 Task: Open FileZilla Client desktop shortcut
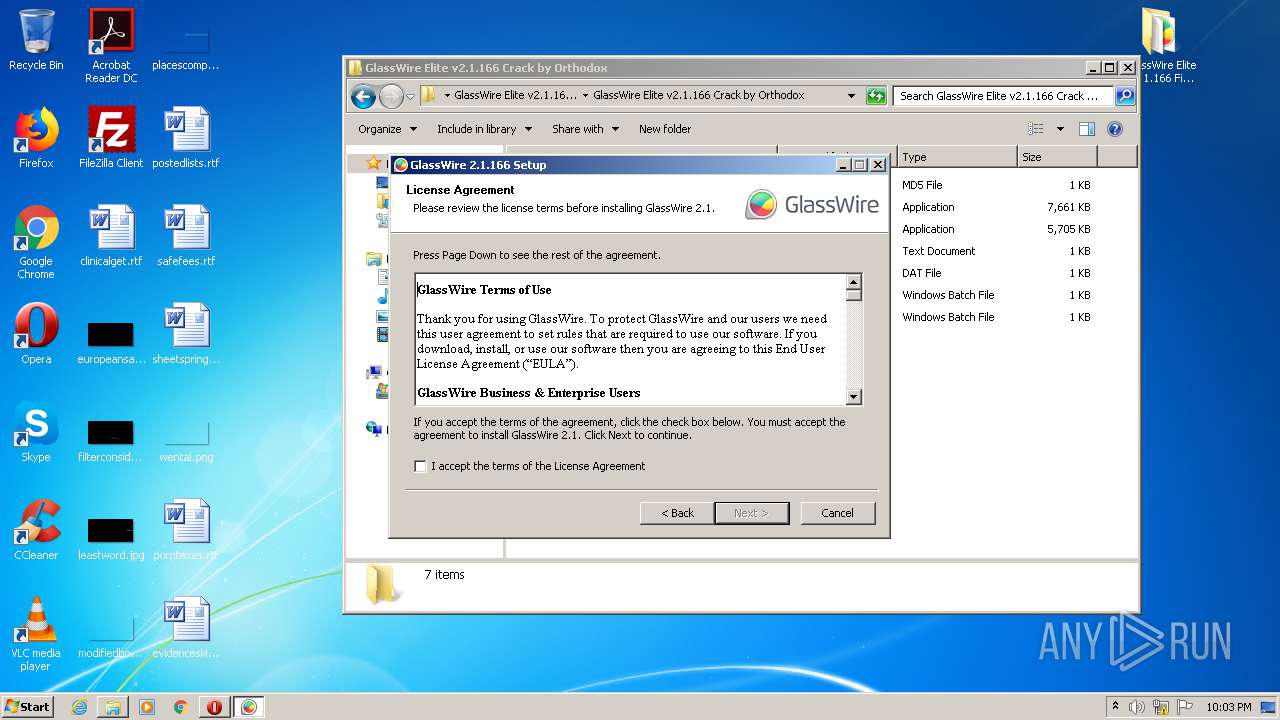pos(111,138)
